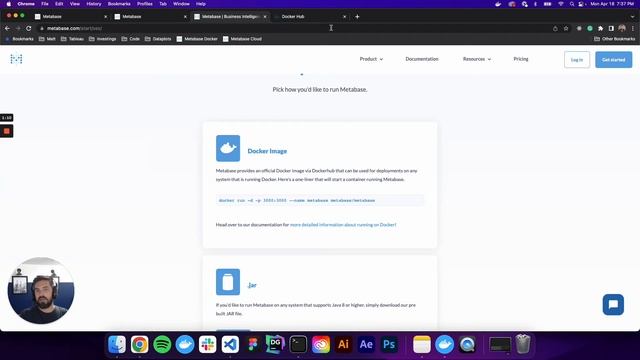Open Google Chrome from the dock
This screenshot has width=640, height=360.
[140, 344]
